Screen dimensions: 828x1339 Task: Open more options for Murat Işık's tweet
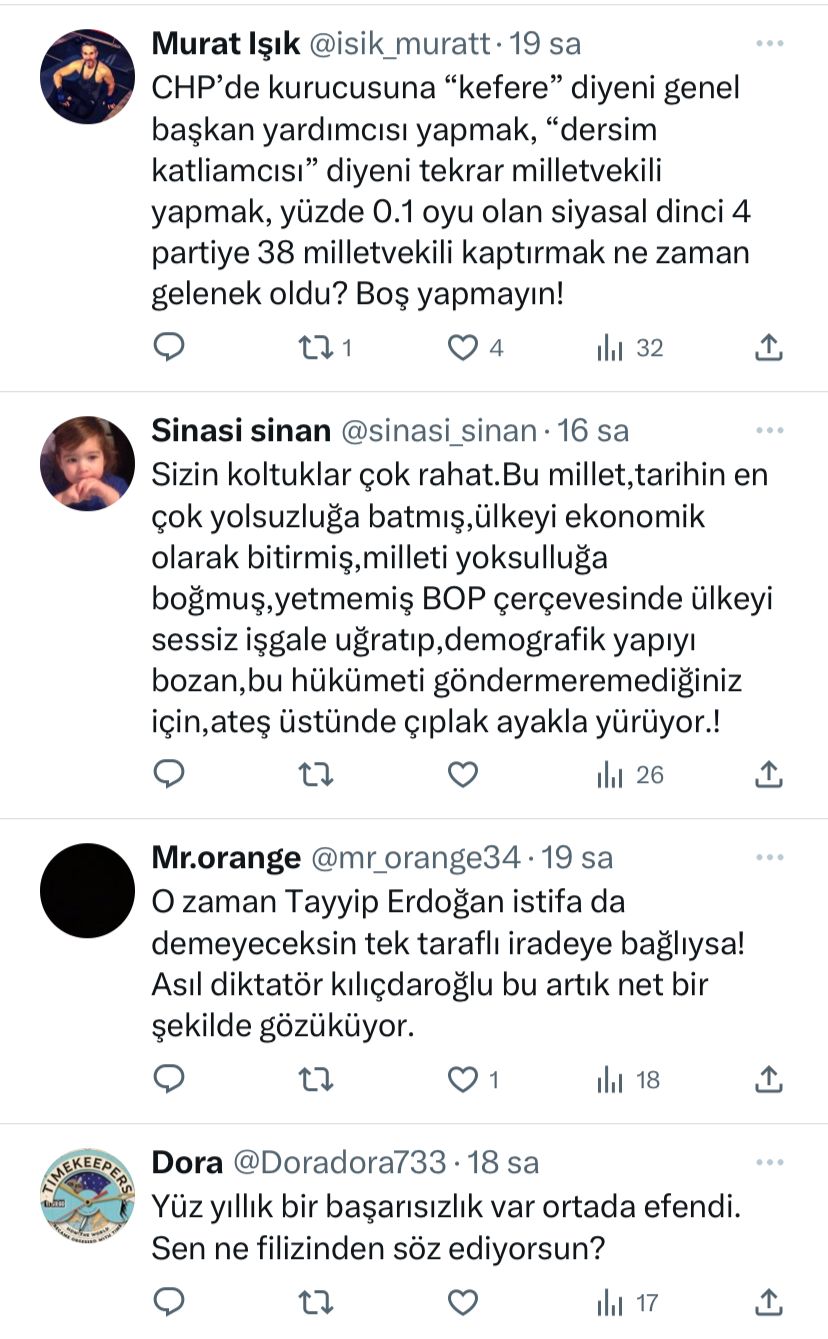769,44
